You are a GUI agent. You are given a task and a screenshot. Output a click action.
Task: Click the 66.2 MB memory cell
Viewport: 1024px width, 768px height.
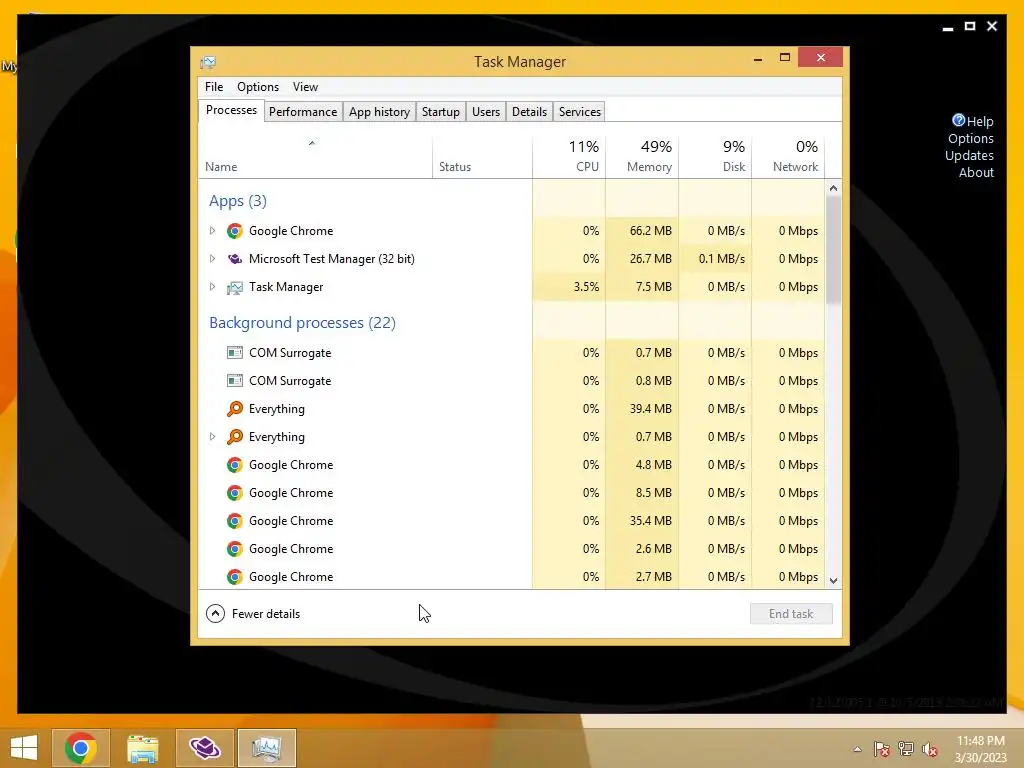[642, 231]
